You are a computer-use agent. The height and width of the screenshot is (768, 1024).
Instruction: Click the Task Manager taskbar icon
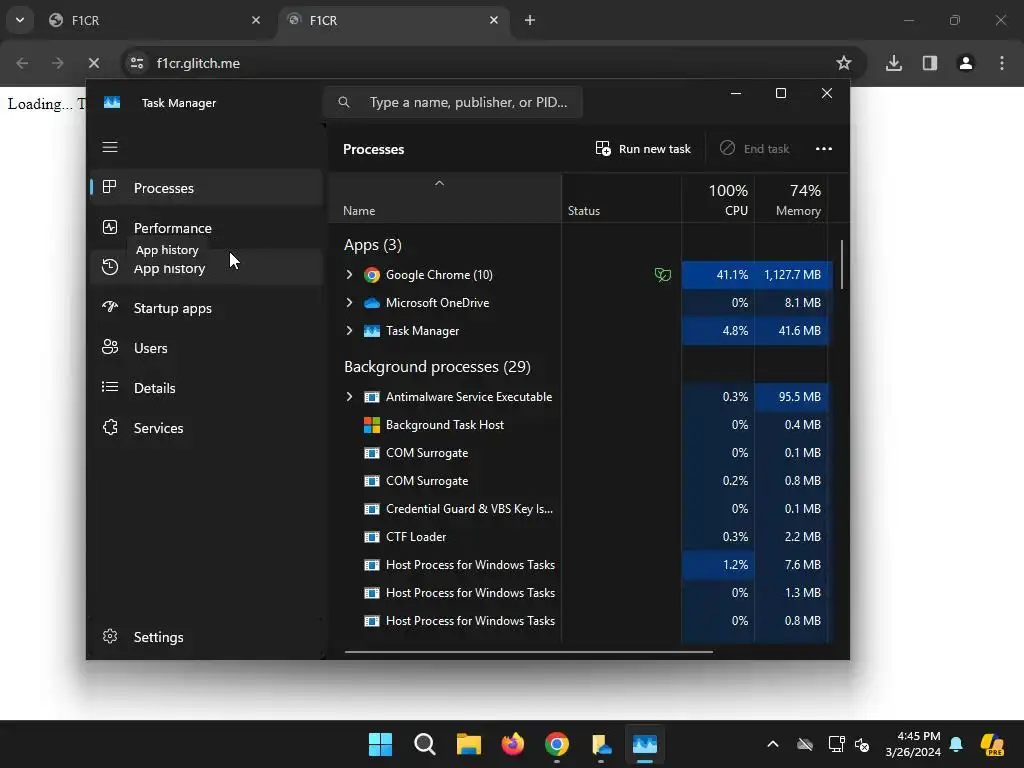[645, 744]
